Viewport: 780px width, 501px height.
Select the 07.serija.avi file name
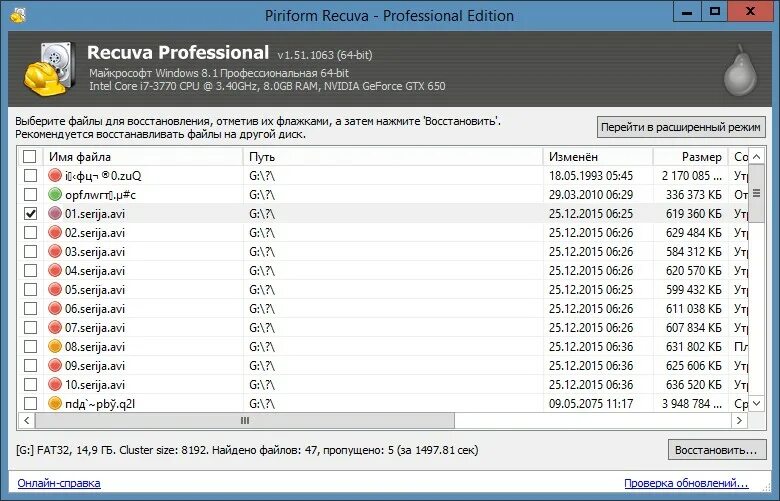tap(95, 328)
